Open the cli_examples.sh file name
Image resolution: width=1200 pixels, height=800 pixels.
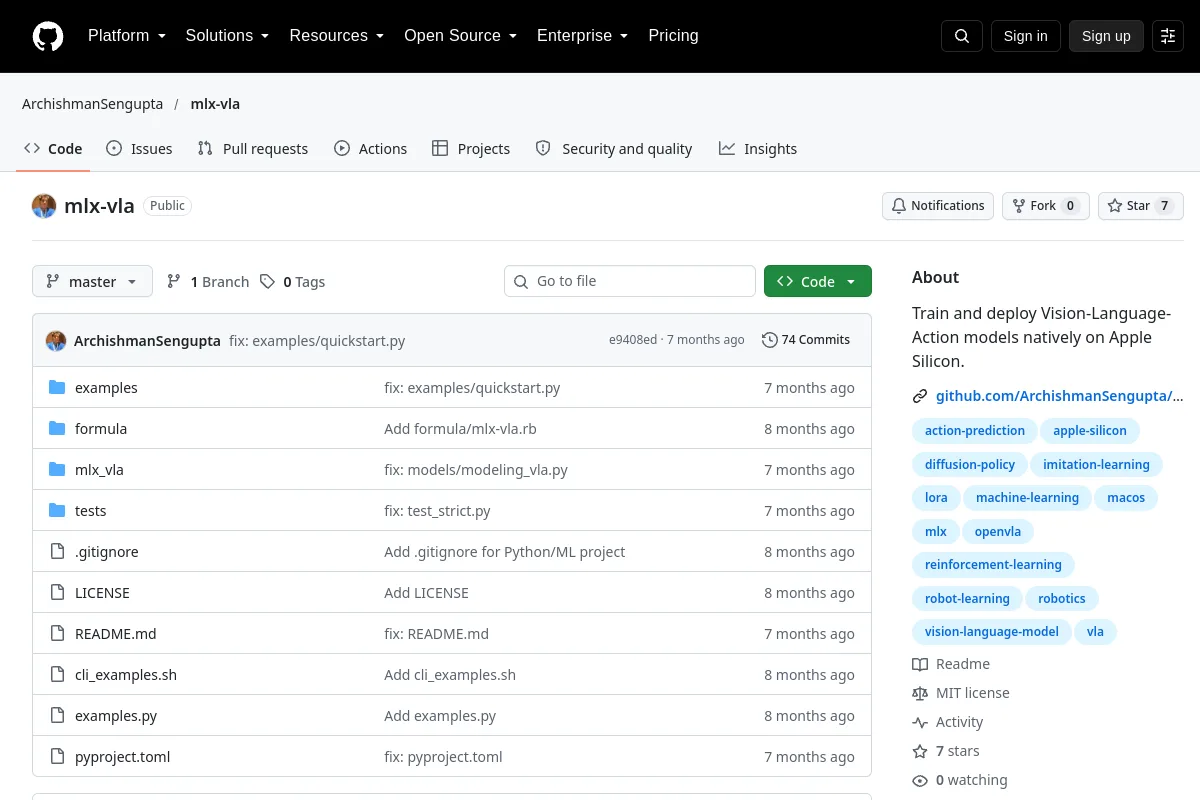coord(126,675)
